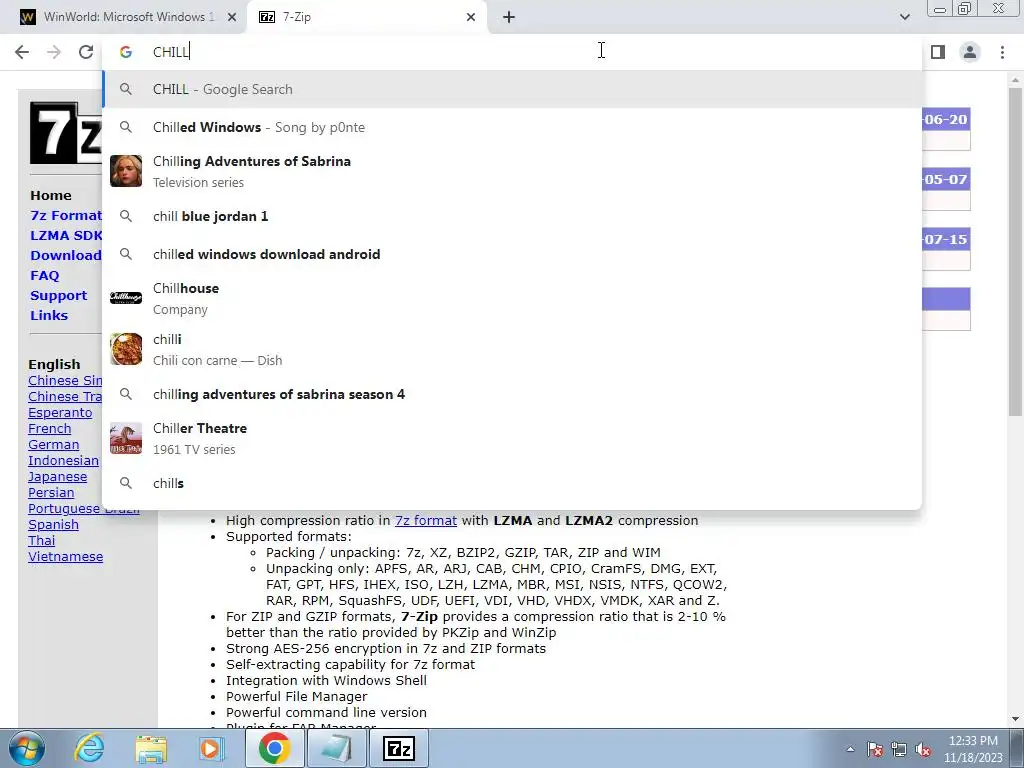This screenshot has height=768, width=1024.
Task: Switch to the WinWorld Microsoft Windows tab
Action: click(x=123, y=18)
